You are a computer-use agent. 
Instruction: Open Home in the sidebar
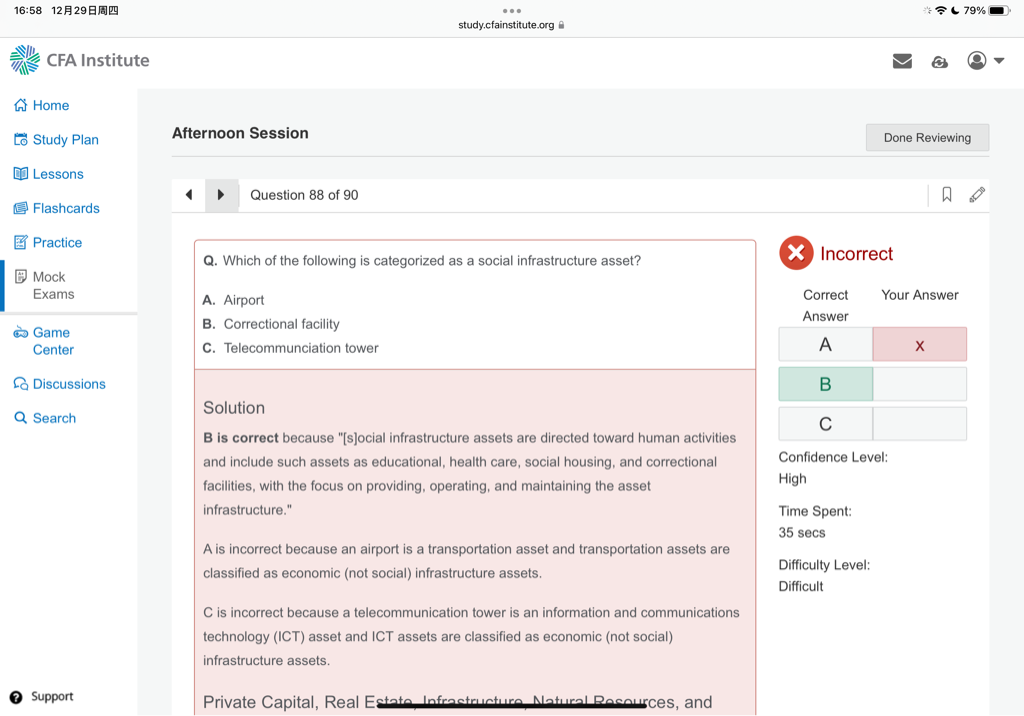click(51, 105)
